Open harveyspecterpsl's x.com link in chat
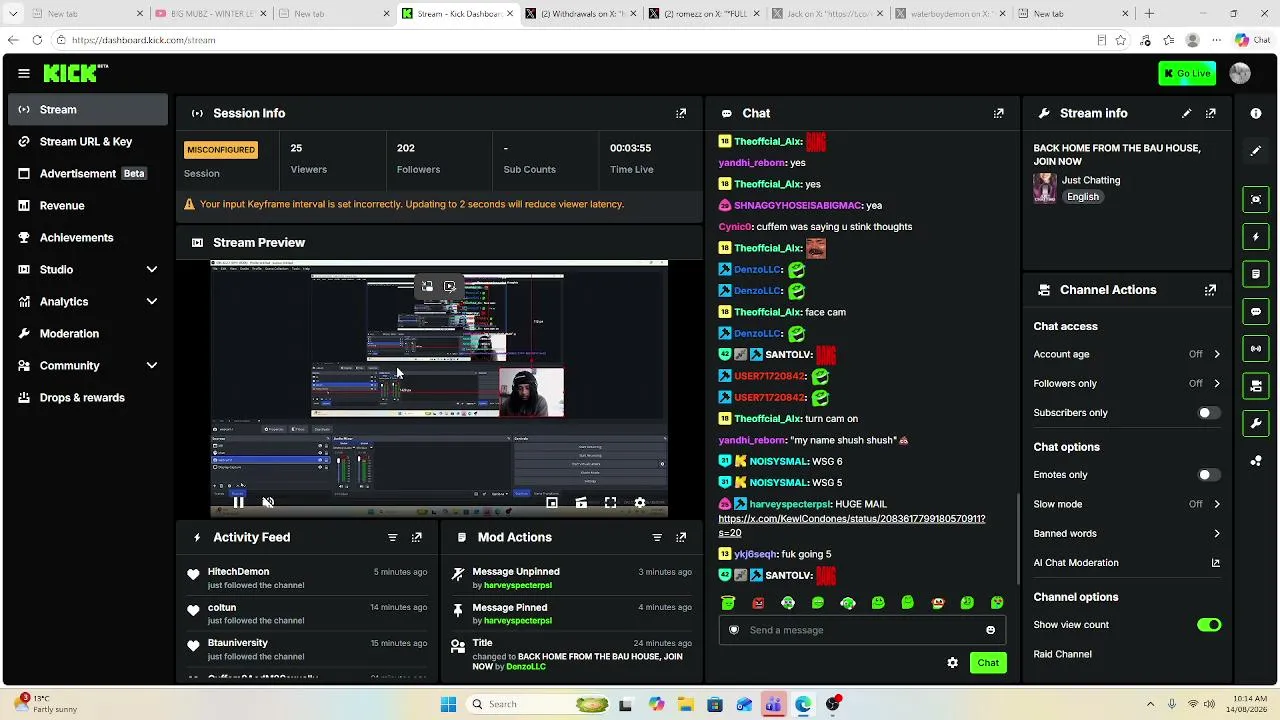 [851, 526]
